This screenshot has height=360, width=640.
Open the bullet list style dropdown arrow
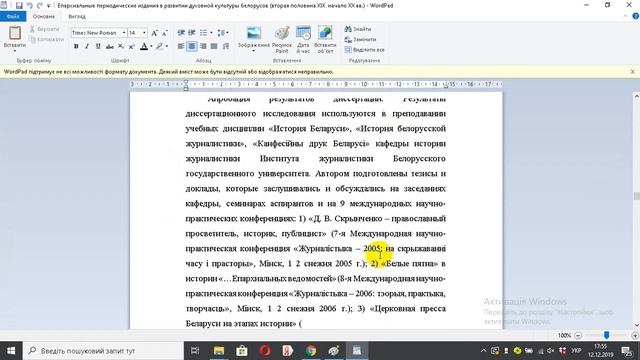coord(211,33)
